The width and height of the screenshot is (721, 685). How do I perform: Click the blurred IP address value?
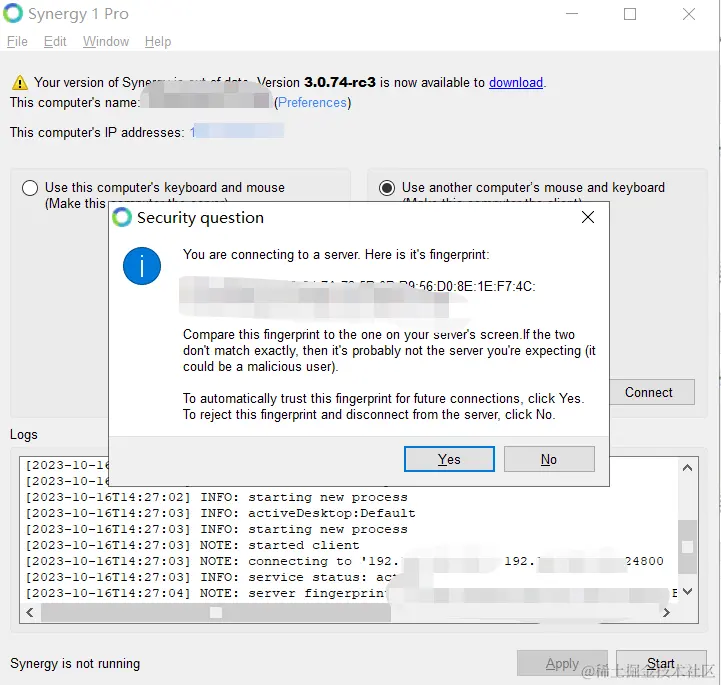(237, 132)
